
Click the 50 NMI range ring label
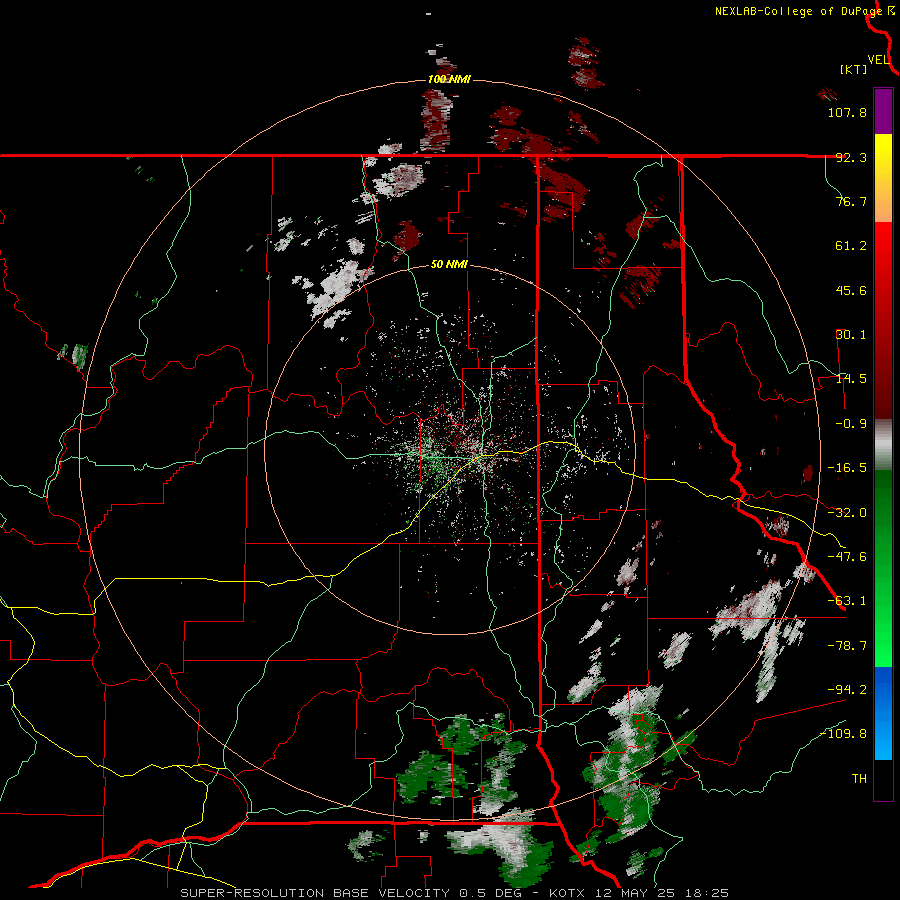[x=449, y=265]
